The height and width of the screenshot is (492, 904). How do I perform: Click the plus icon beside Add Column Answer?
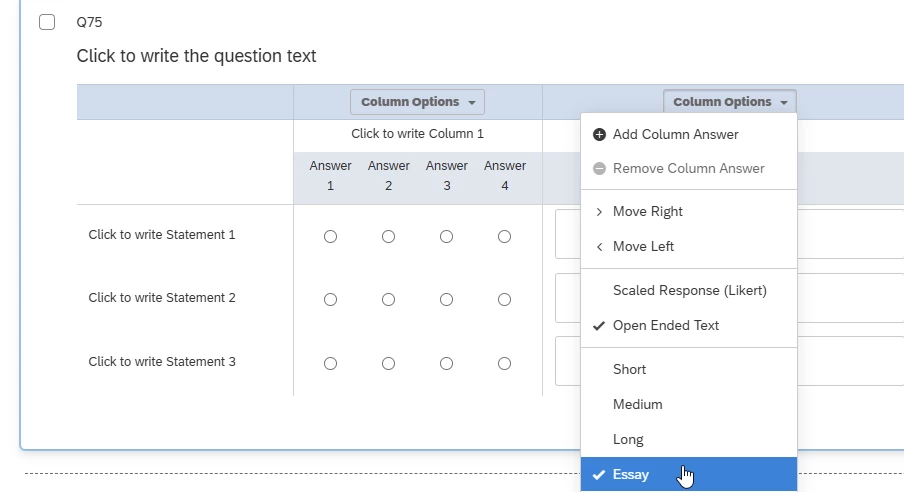coord(599,134)
